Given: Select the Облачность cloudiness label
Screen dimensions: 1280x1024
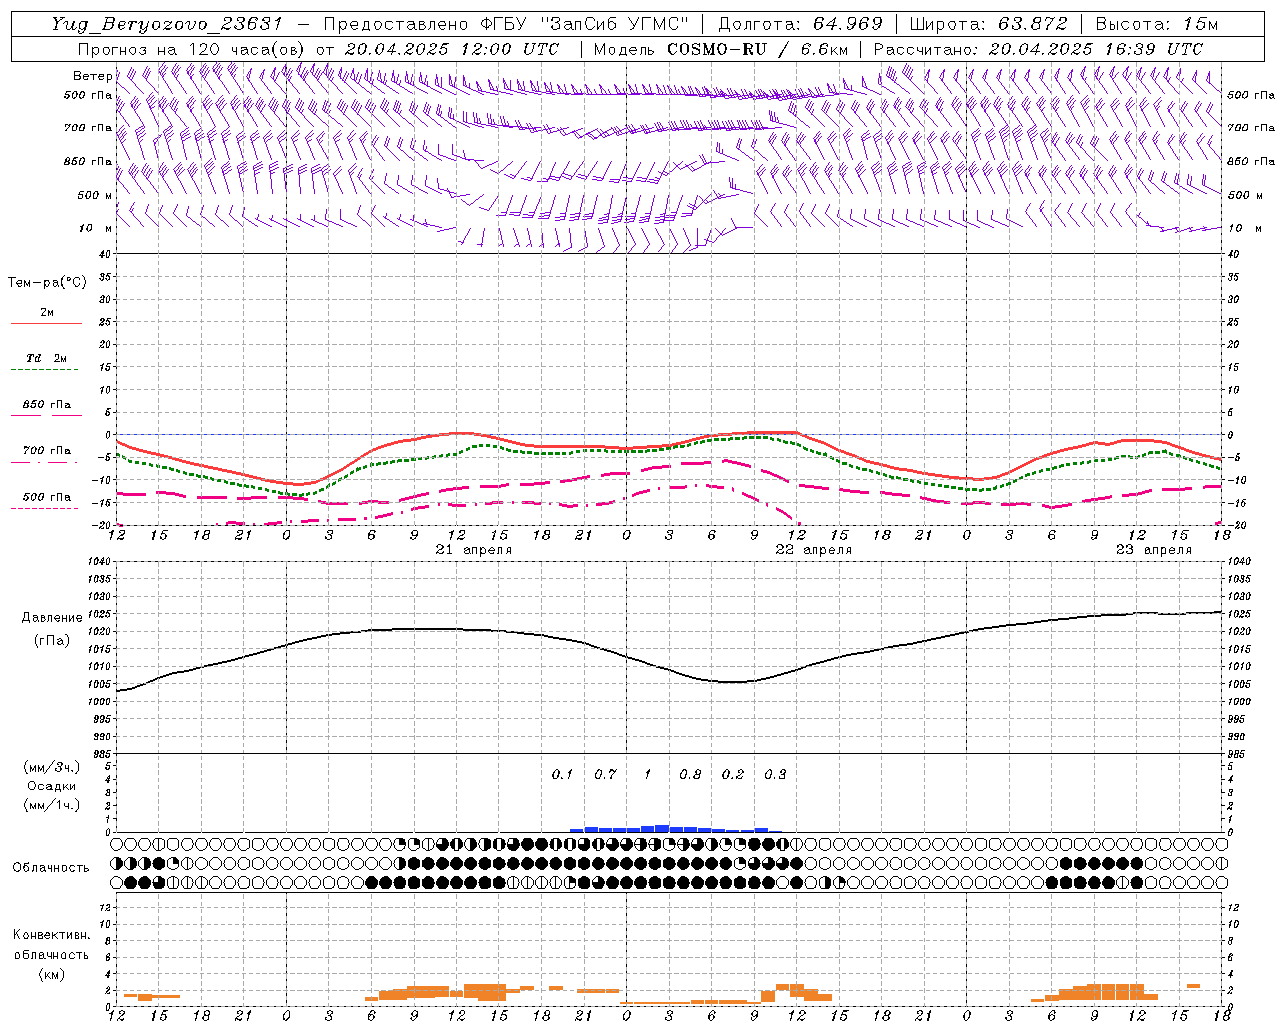Looking at the screenshot, I should 51,868.
